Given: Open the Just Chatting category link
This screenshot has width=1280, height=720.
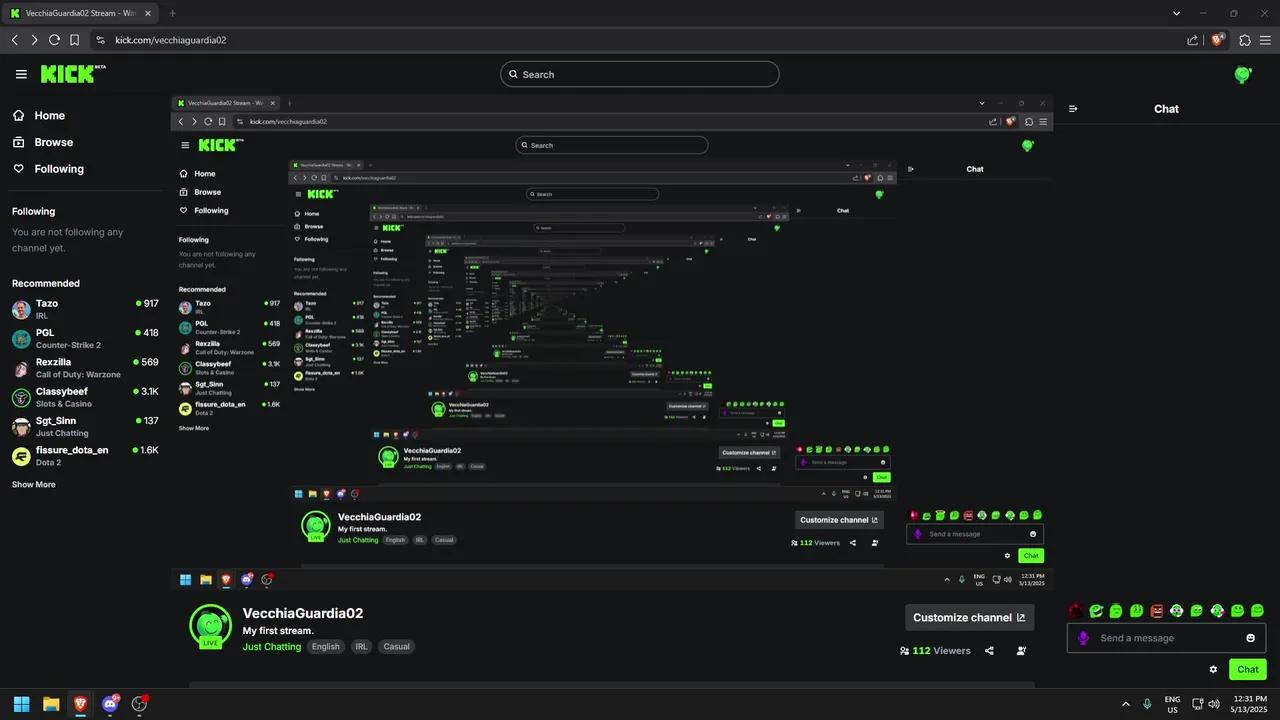Looking at the screenshot, I should click(272, 647).
